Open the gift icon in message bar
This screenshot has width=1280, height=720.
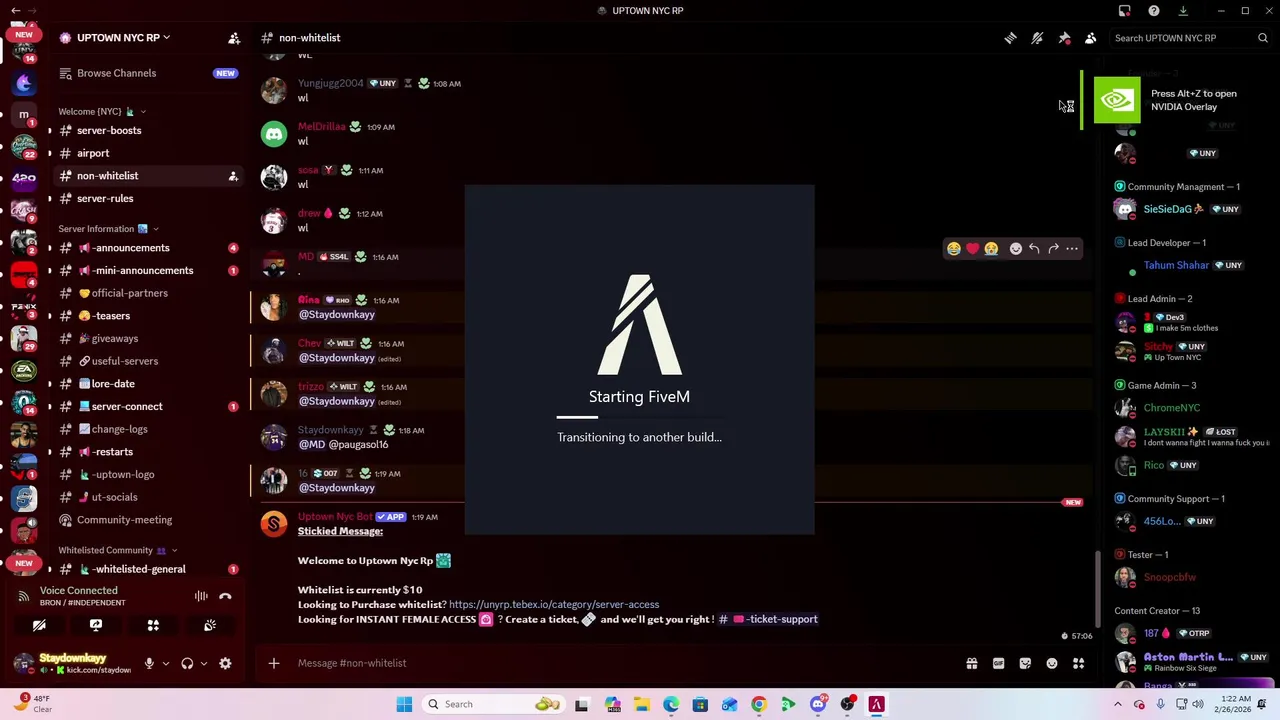(x=971, y=663)
